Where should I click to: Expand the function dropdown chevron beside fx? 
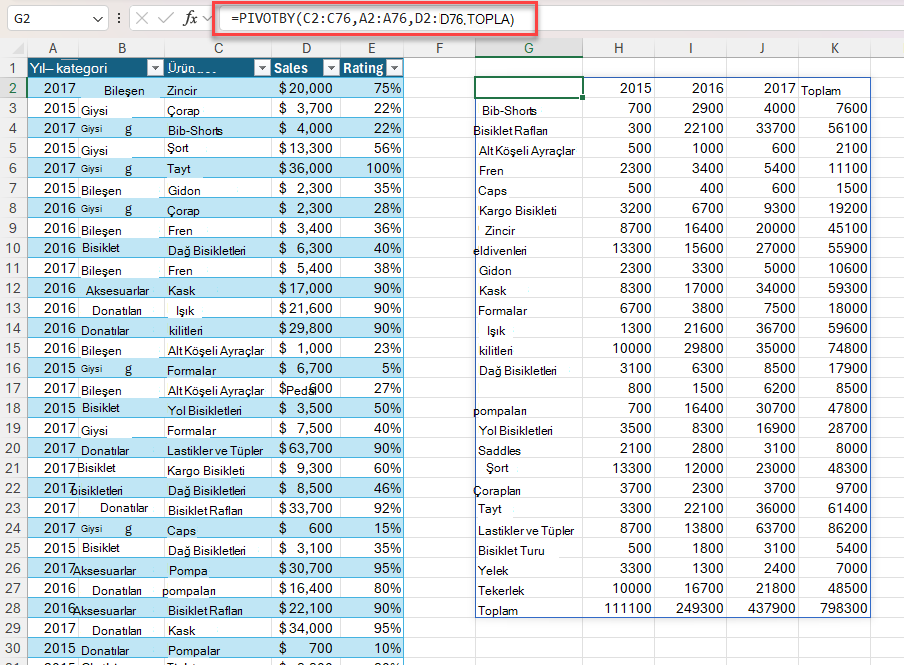pos(207,19)
